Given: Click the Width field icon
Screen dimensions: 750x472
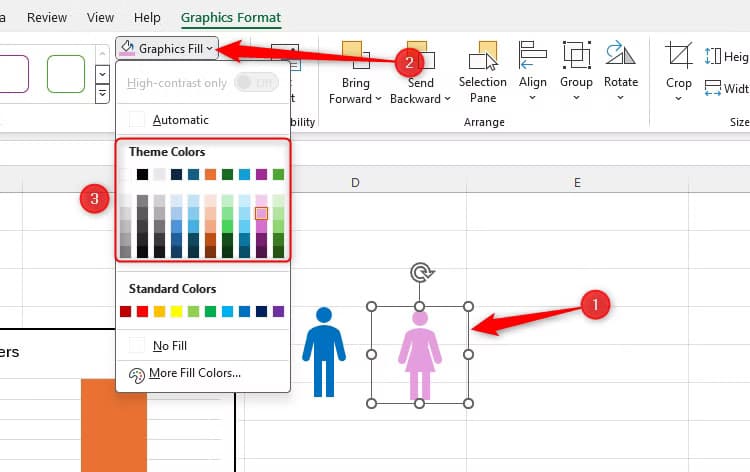Looking at the screenshot, I should (x=713, y=88).
